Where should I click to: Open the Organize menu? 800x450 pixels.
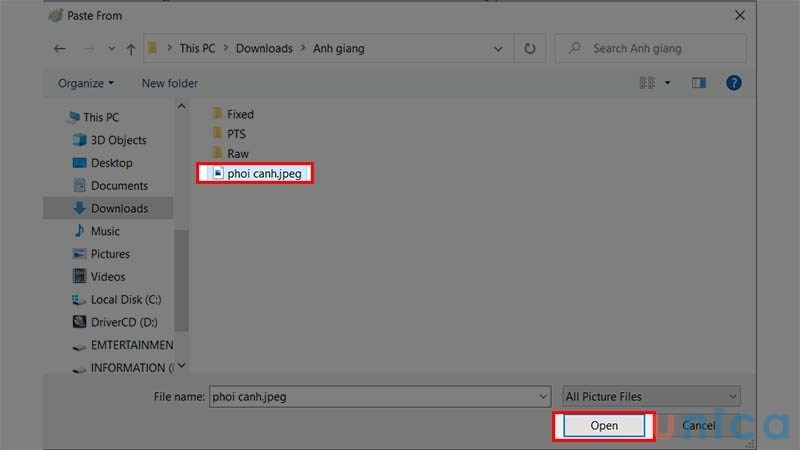tap(86, 83)
